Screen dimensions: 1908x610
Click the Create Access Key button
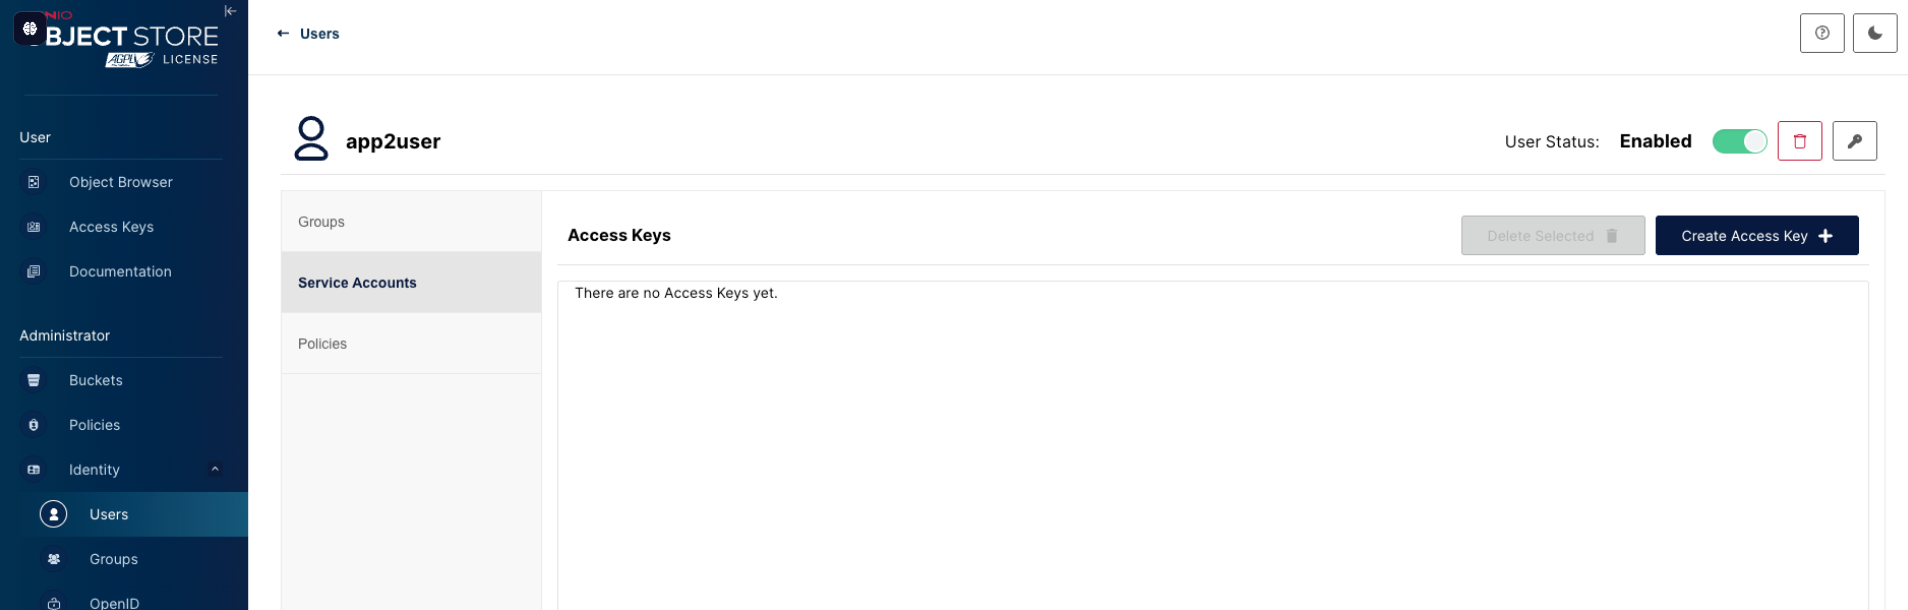coord(1756,236)
